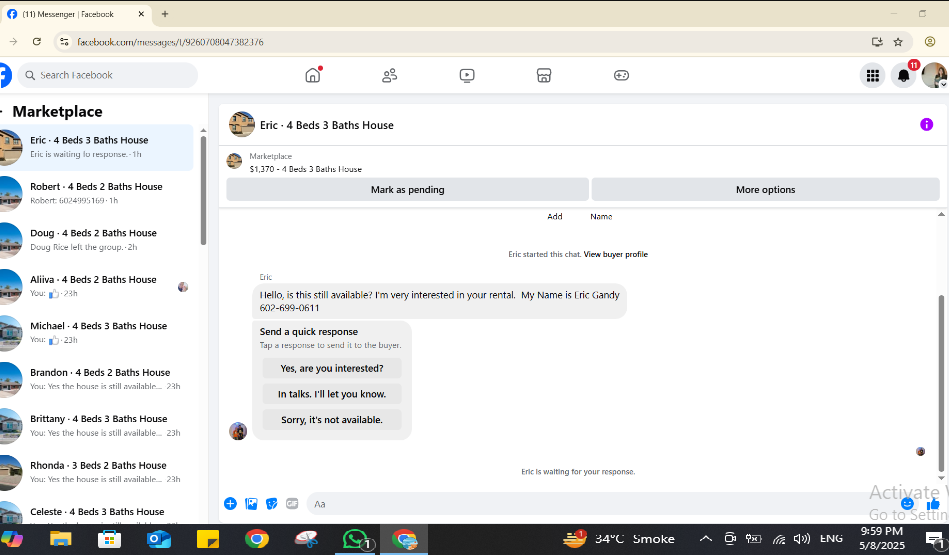949x555 pixels.
Task: Open Eric 4 Beds 3 Baths House conversation
Action: (97, 147)
